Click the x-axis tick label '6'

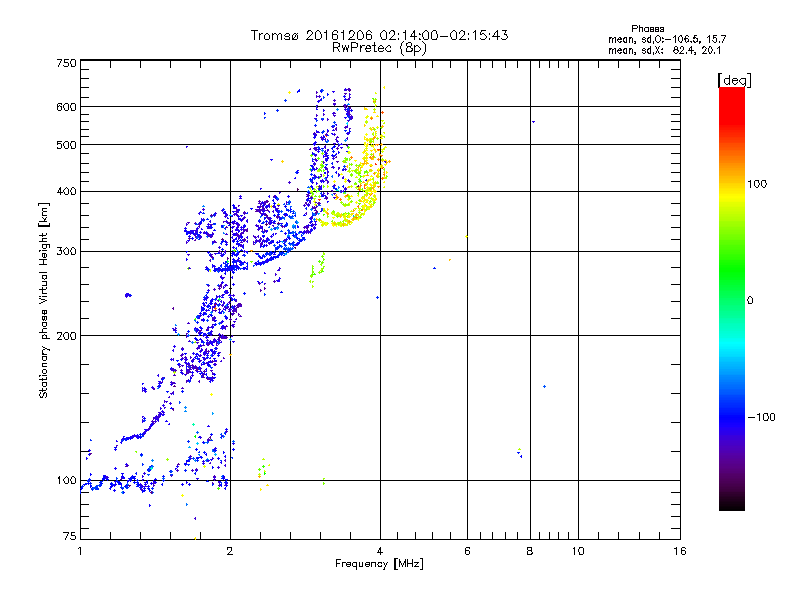[x=467, y=551]
